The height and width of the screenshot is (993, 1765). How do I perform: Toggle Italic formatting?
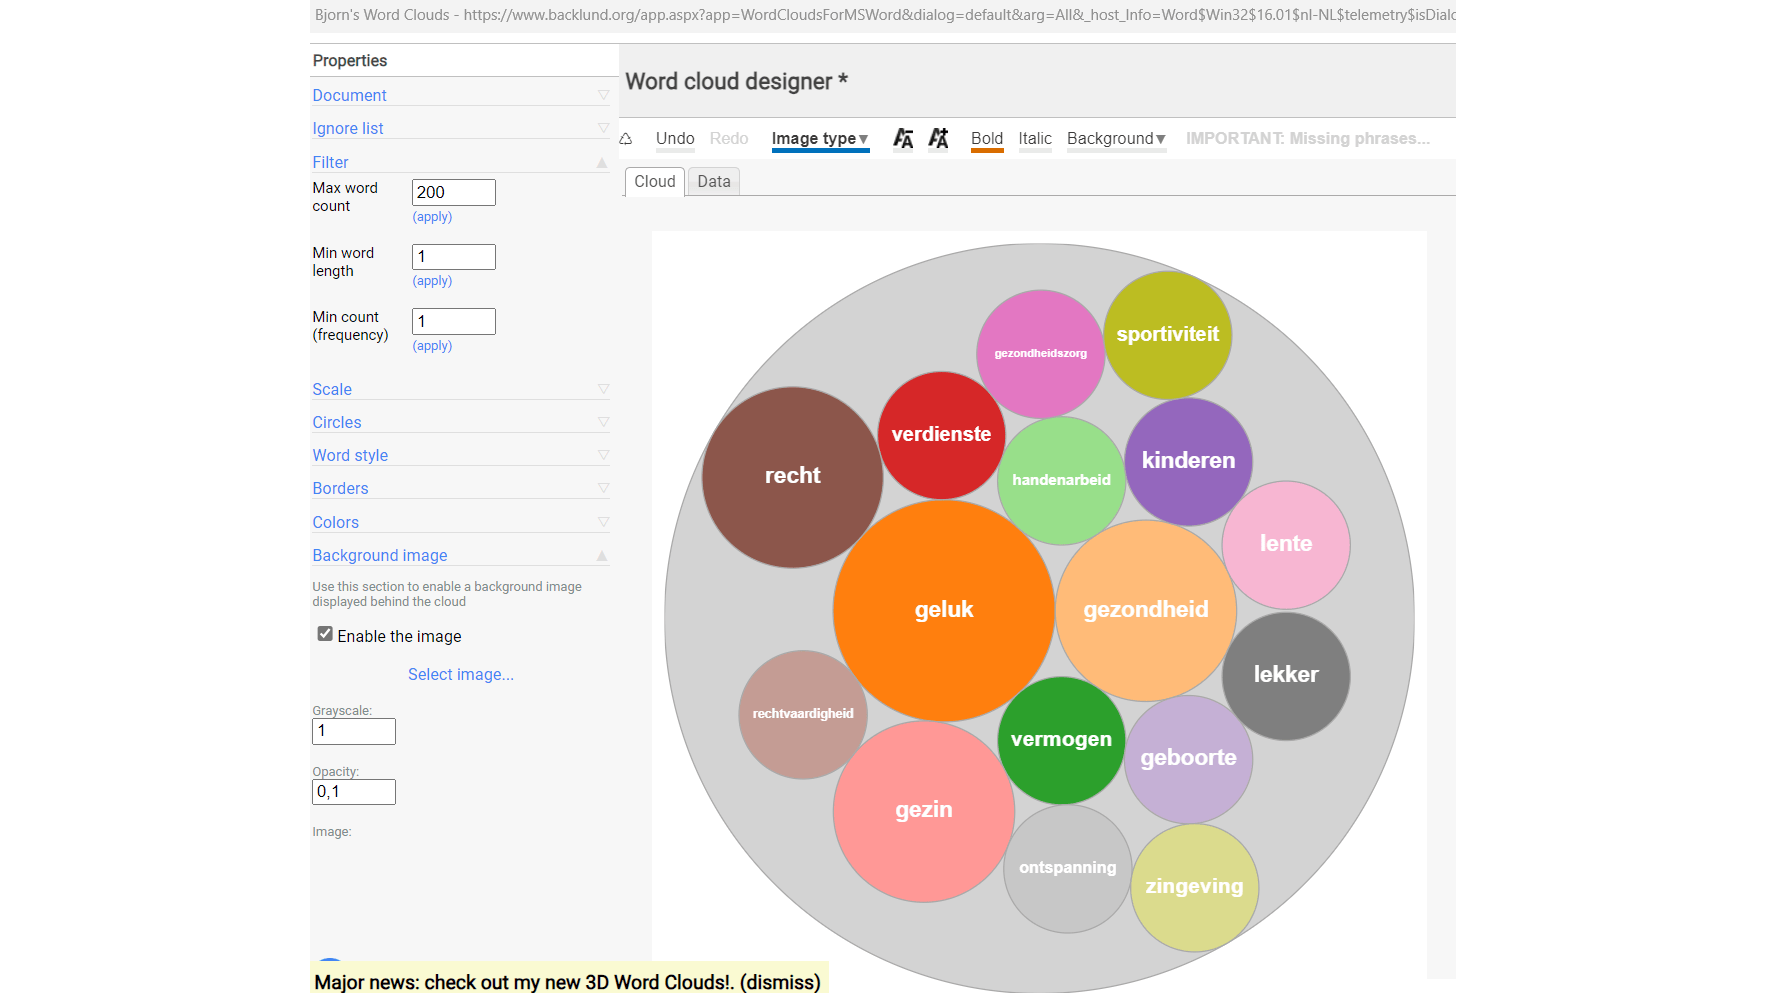[x=1035, y=139]
